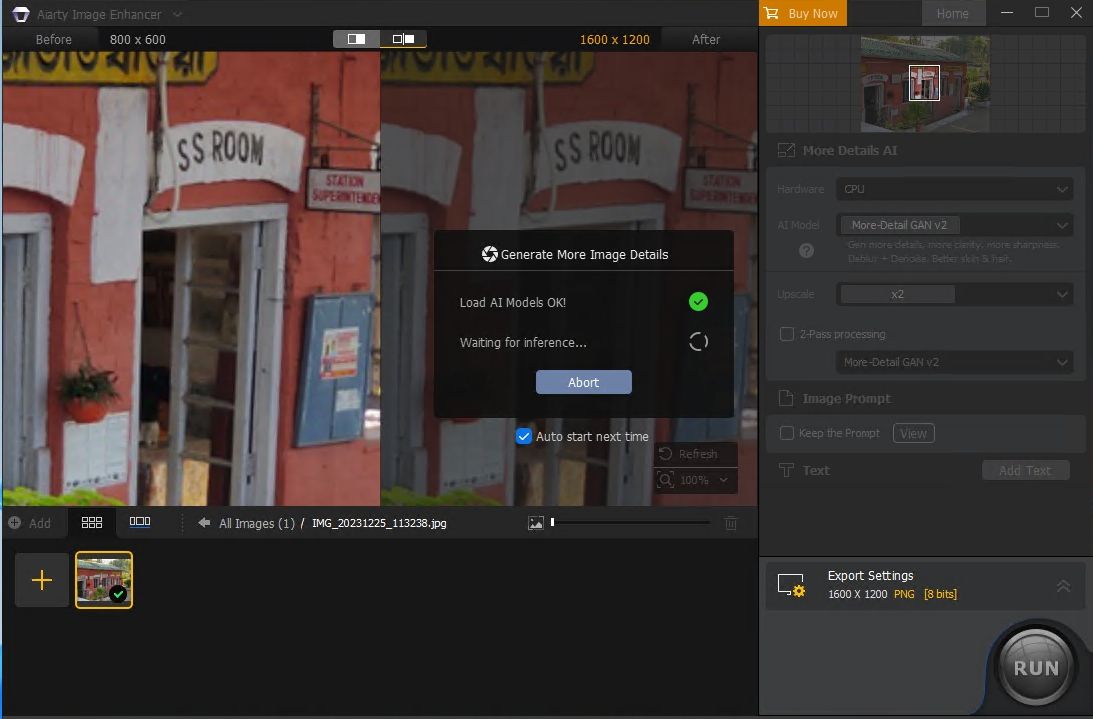Open the AI Model dropdown
The image size is (1093, 719).
[953, 224]
